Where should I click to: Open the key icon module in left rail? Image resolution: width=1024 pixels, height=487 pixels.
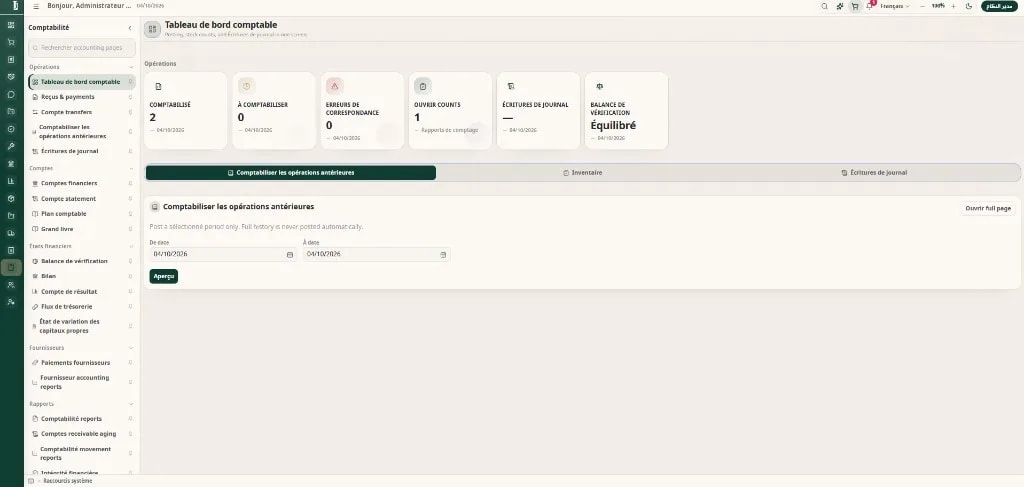11,146
